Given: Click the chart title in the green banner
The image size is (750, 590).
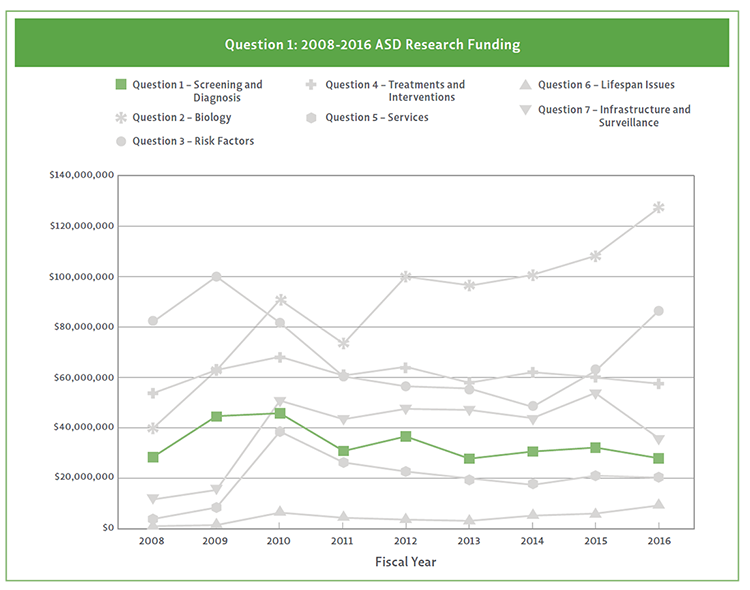Looking at the screenshot, I should pos(372,45).
